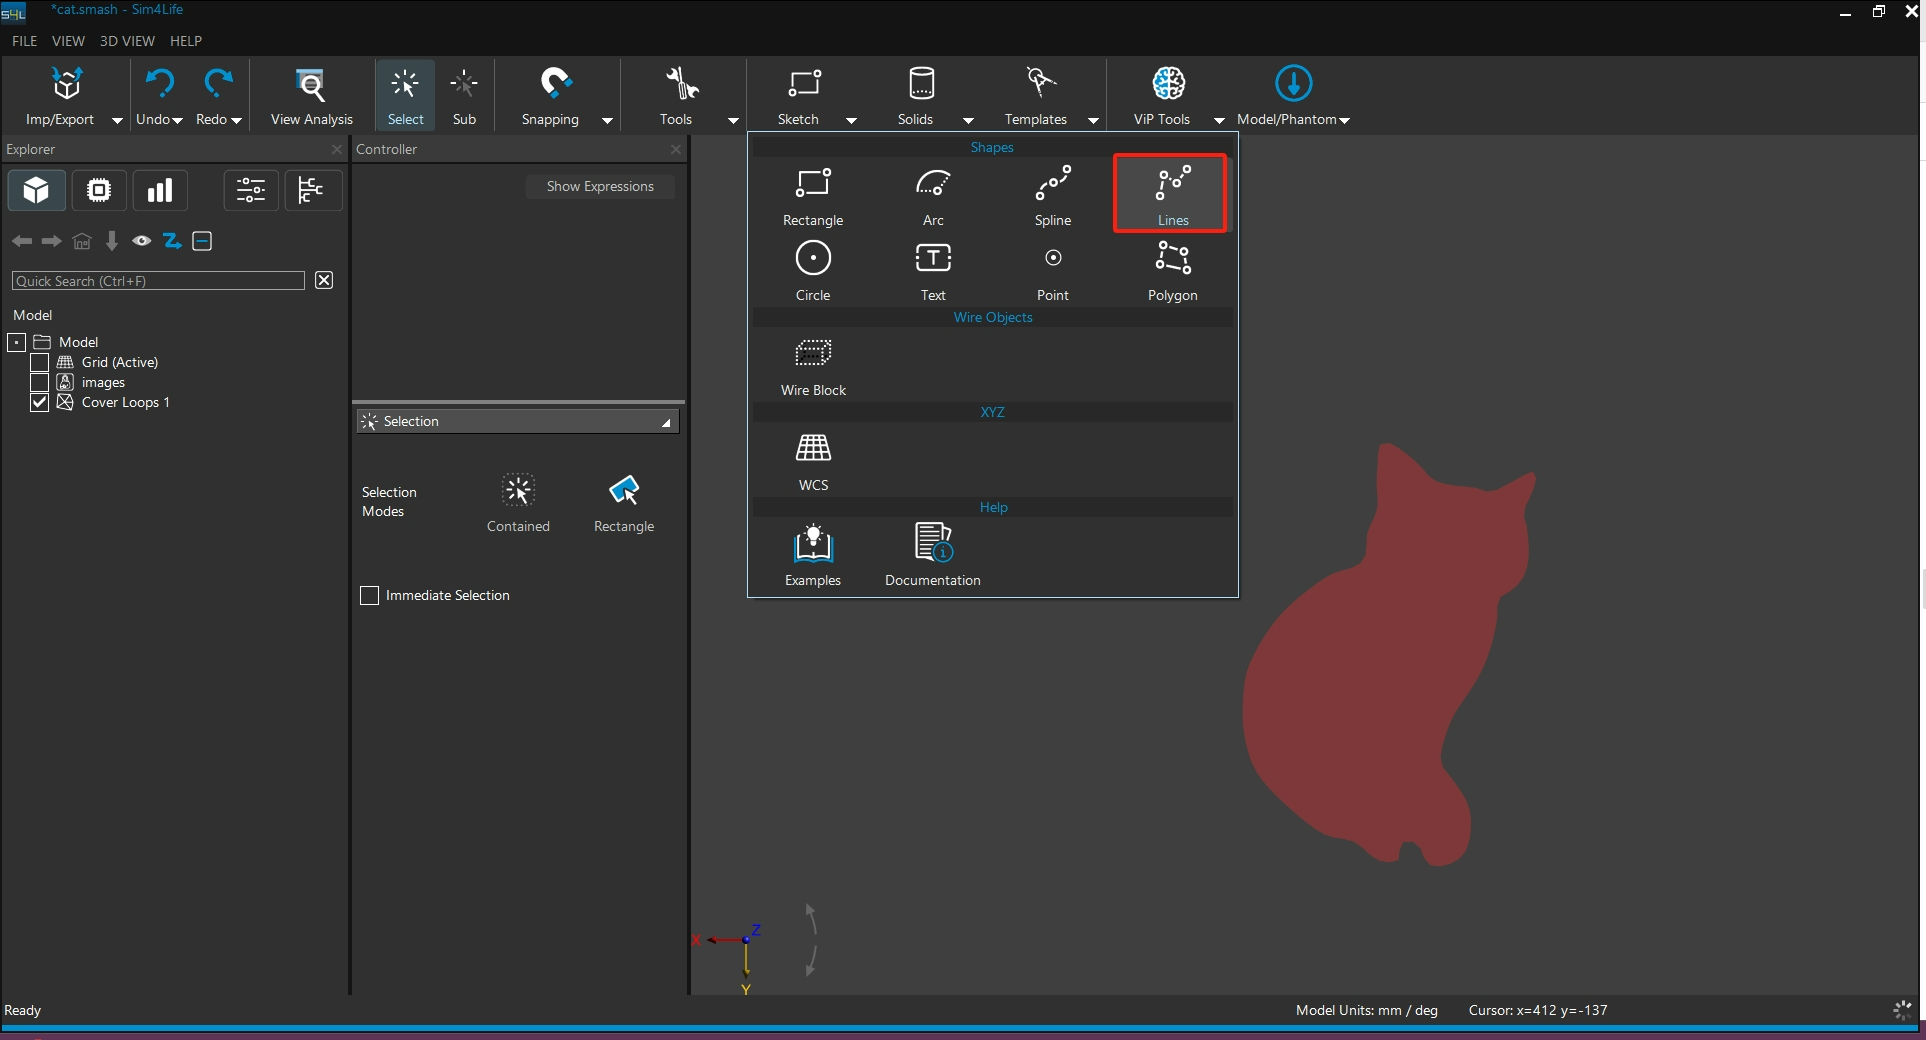Collapse the Model tree node
Viewport: 1926px width, 1040px height.
(x=17, y=343)
